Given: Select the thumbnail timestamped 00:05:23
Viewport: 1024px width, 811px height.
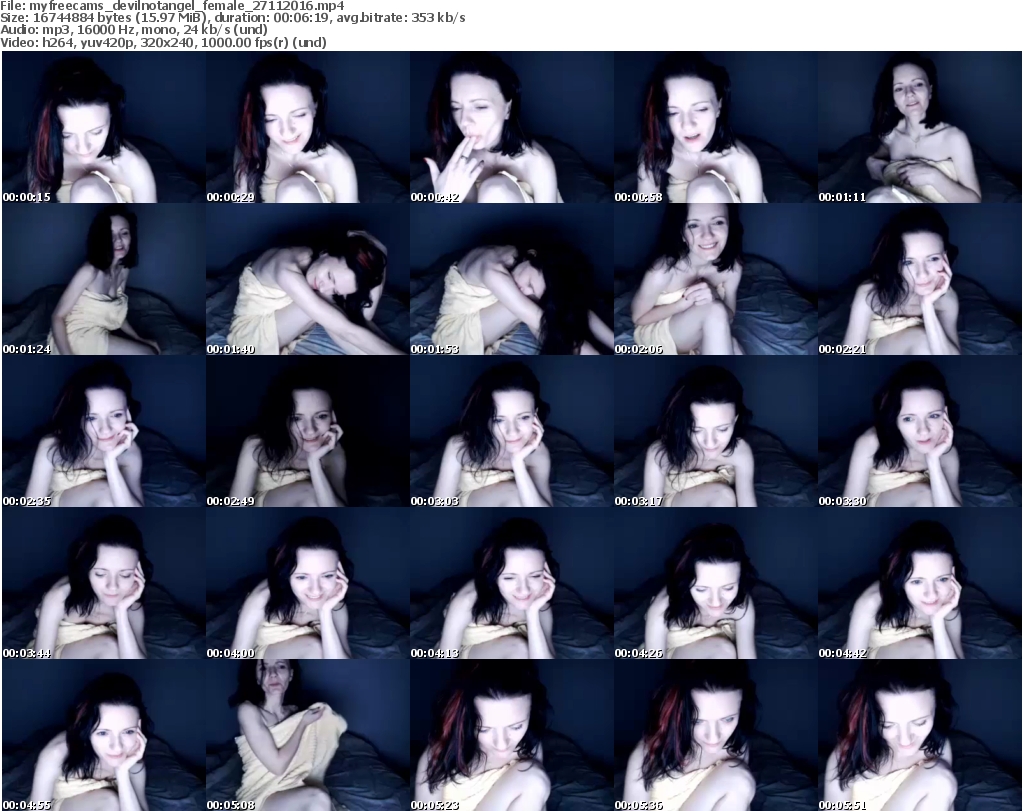Looking at the screenshot, I should (511, 735).
